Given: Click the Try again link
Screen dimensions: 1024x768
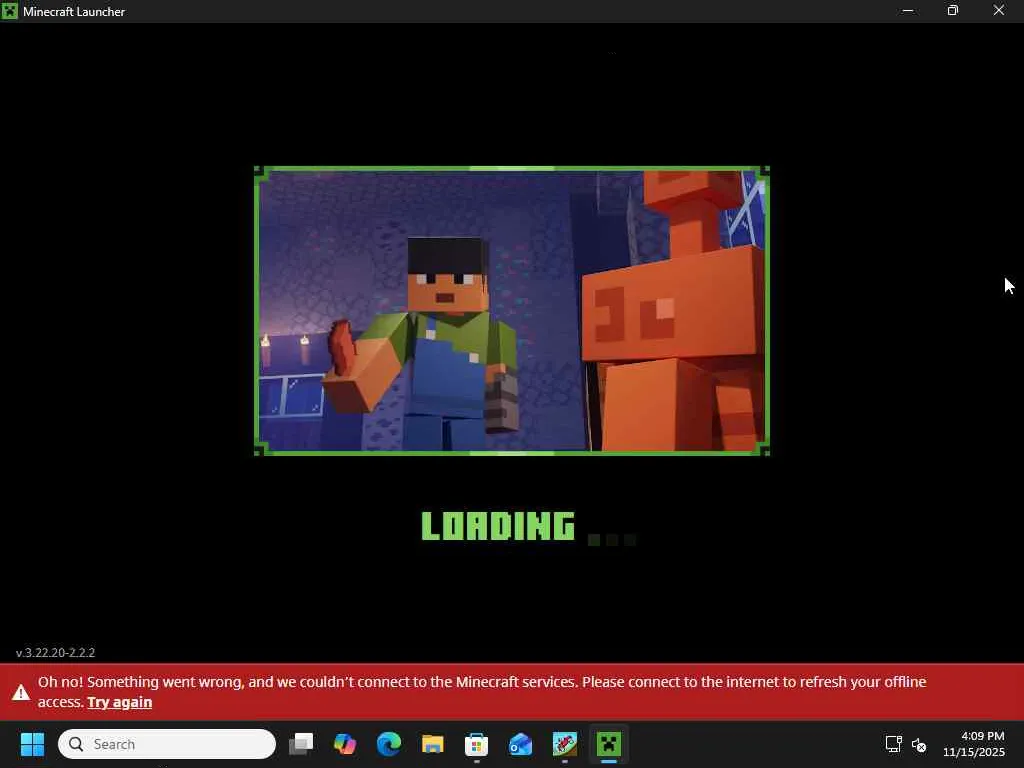Looking at the screenshot, I should [120, 702].
